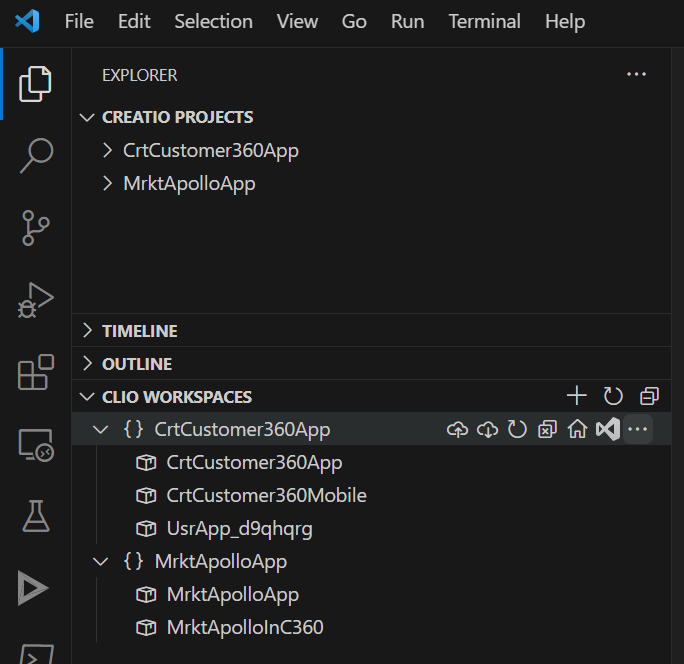Add new Clio workspace with plus icon
Image resolution: width=684 pixels, height=664 pixels.
pos(577,396)
